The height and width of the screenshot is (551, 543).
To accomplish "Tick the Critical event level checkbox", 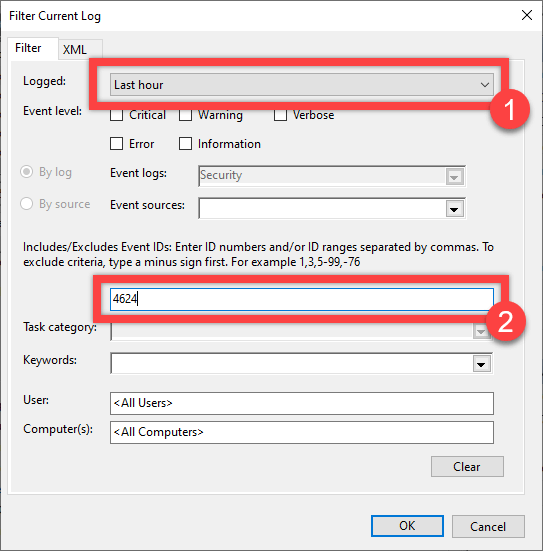I will point(116,115).
